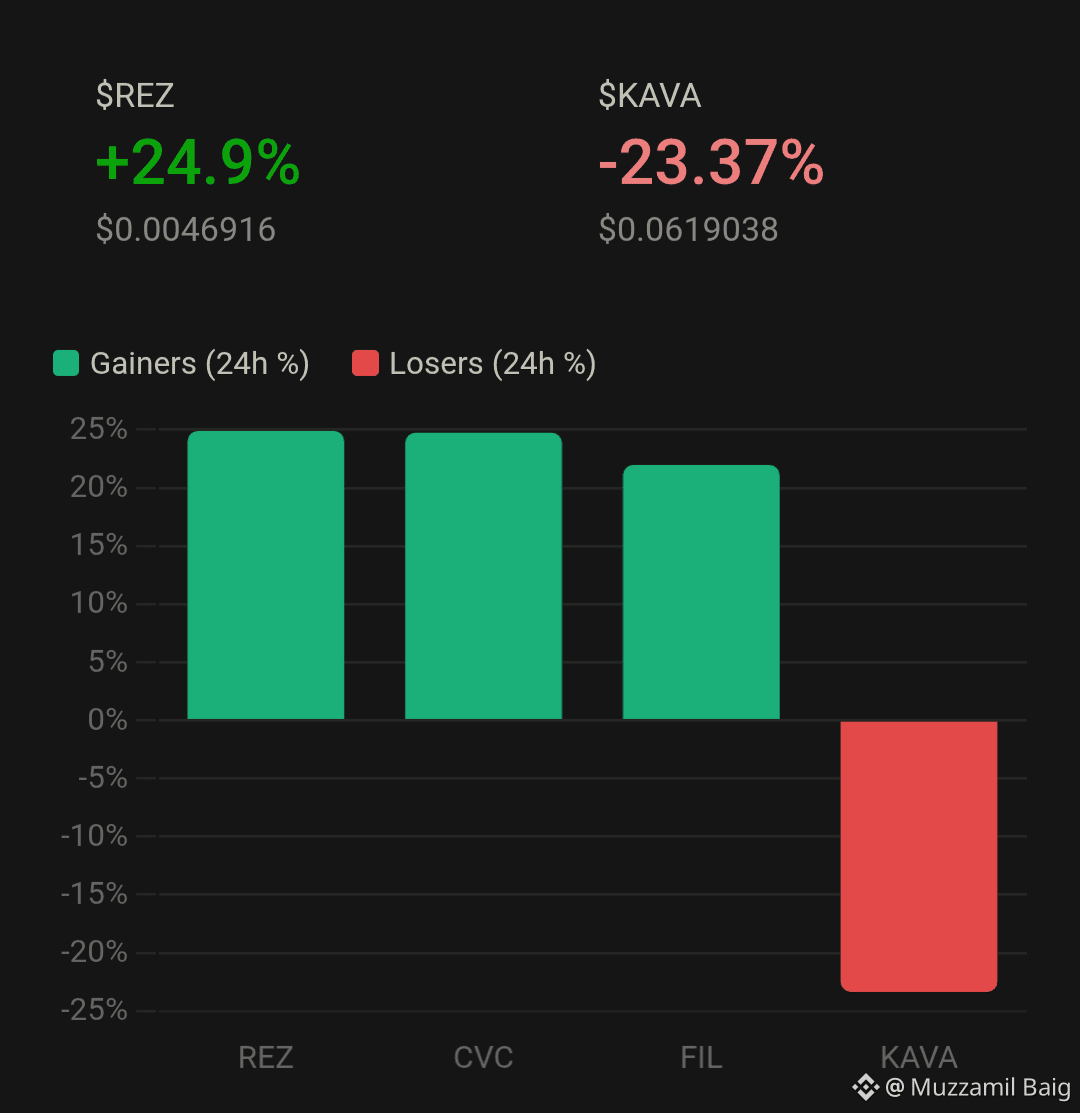Screen dimensions: 1080x1113
Task: Toggle the Losers (24h %) red legend swatch
Action: (x=365, y=363)
